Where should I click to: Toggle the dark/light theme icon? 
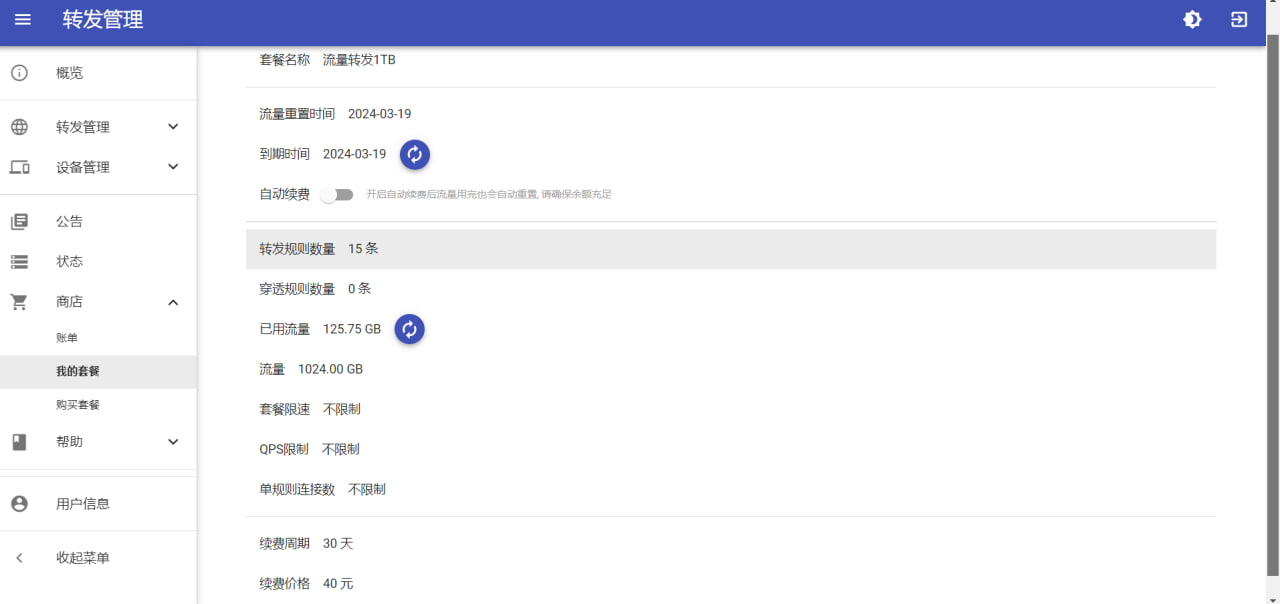(x=1192, y=20)
